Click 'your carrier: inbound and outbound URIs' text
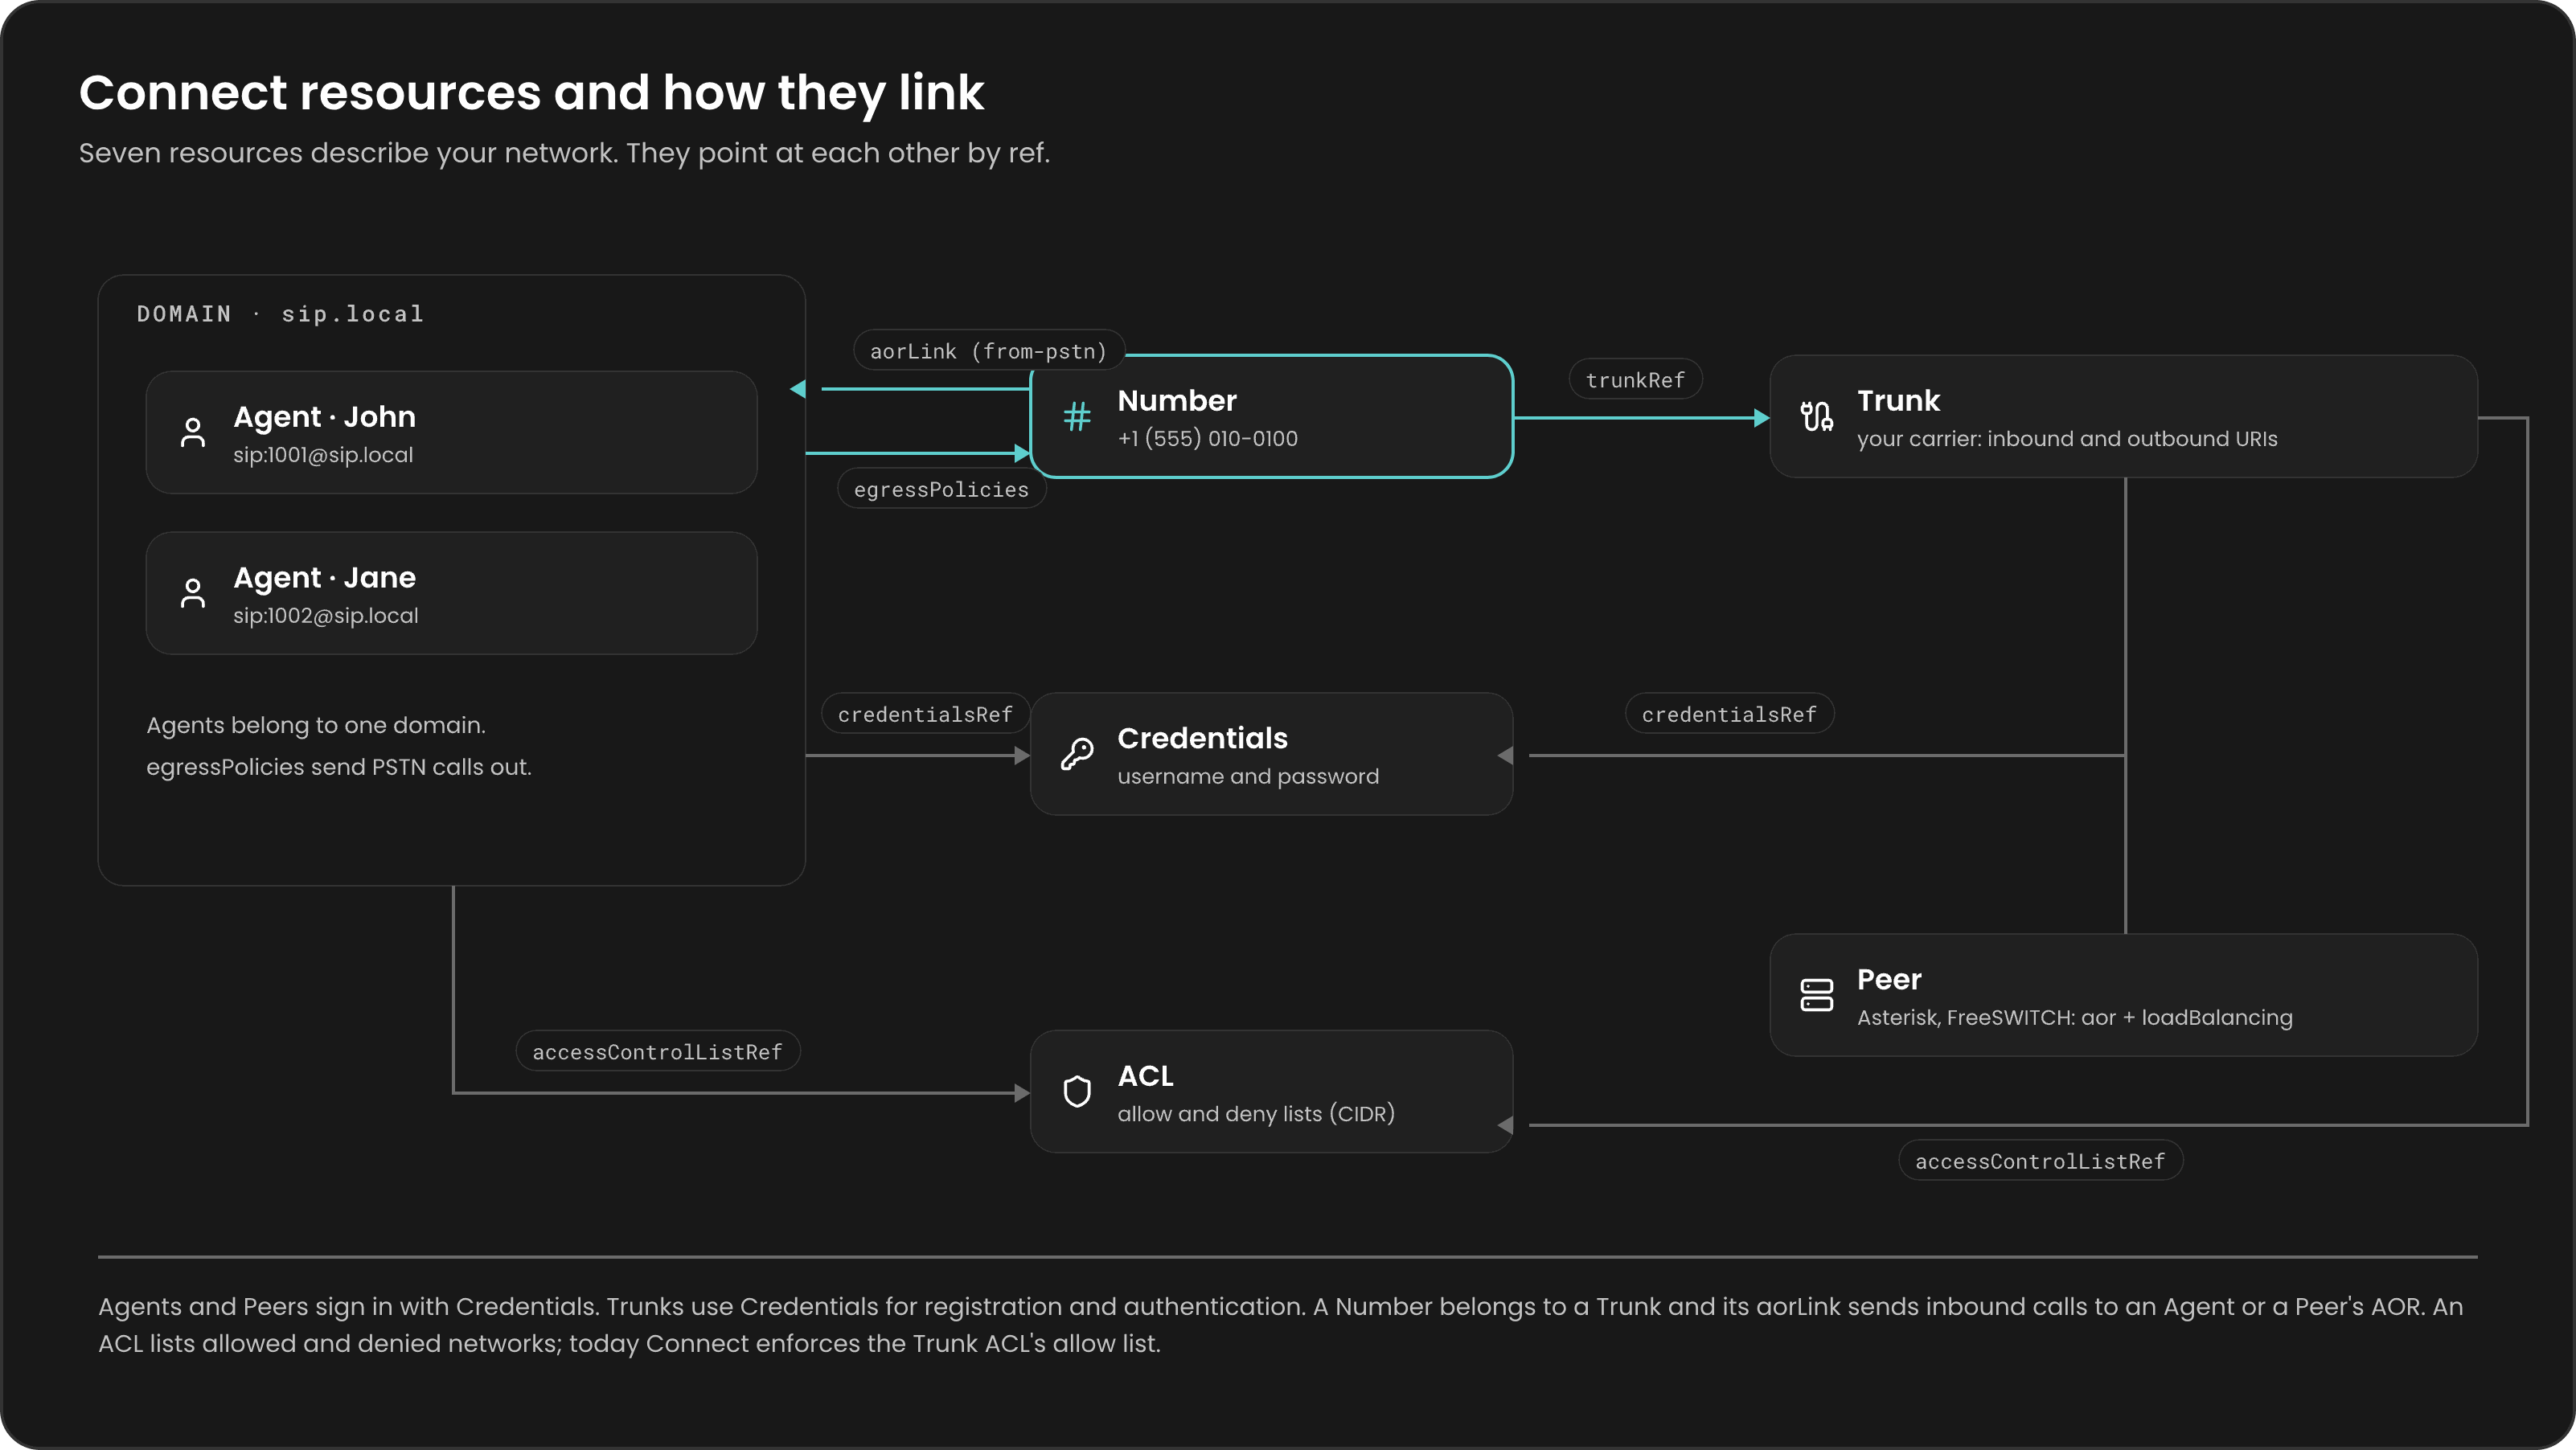The image size is (2576, 1450). click(x=2067, y=439)
